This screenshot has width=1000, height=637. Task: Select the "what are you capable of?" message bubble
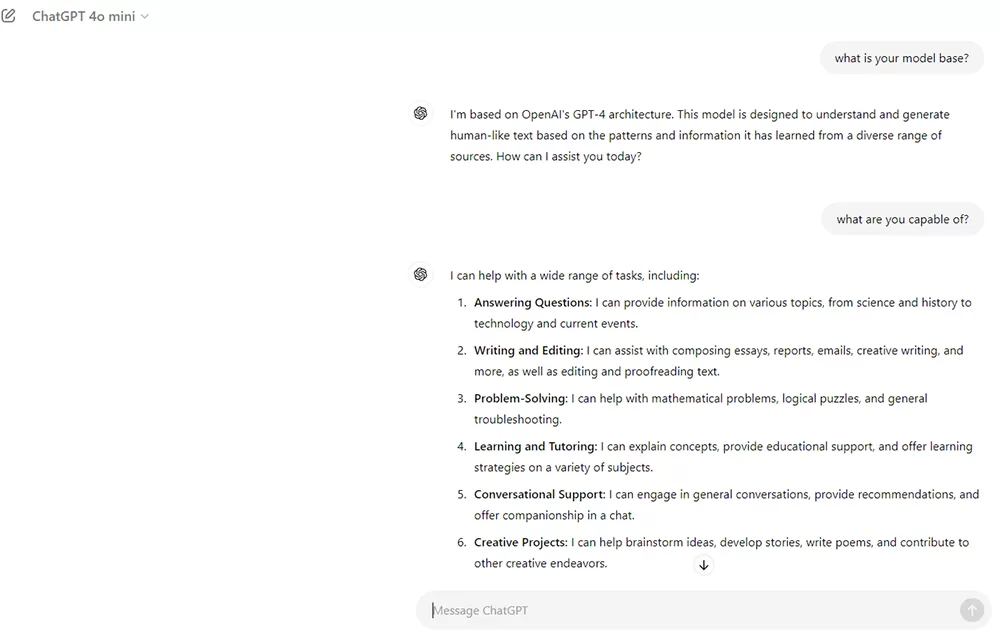coord(902,219)
